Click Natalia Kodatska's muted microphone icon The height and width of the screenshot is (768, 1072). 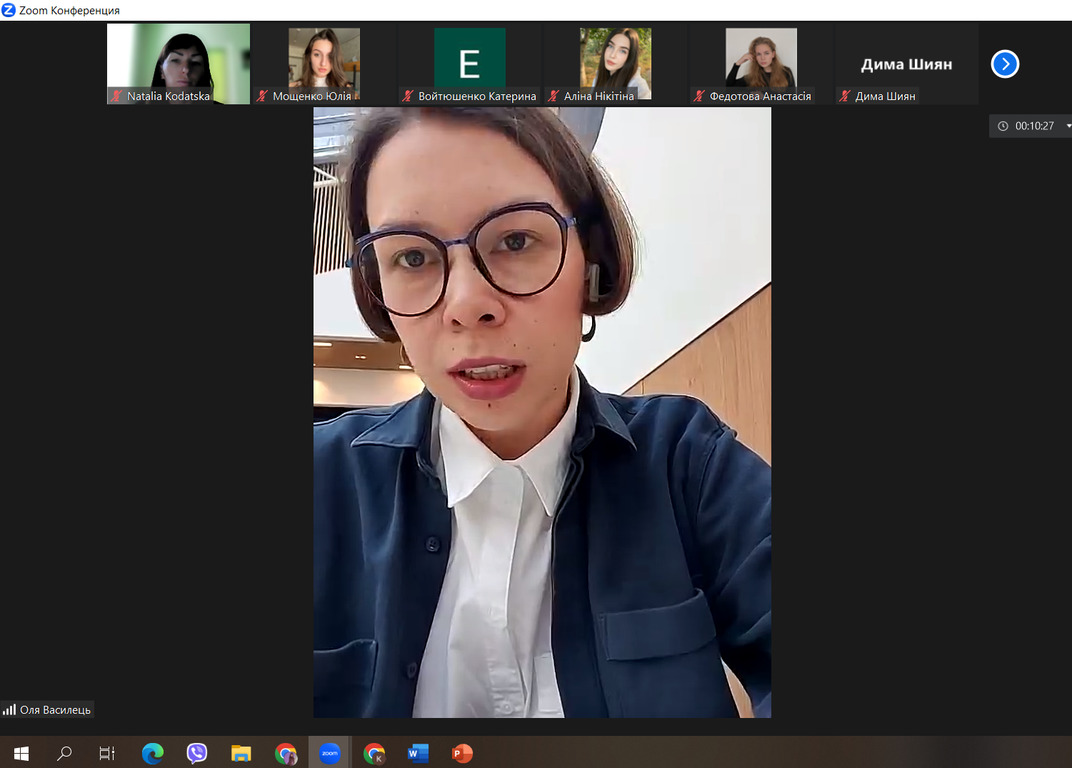[x=117, y=96]
